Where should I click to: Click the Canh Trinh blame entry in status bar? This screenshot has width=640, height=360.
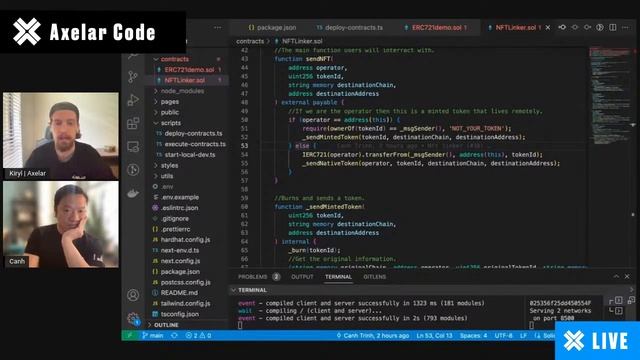pos(373,336)
